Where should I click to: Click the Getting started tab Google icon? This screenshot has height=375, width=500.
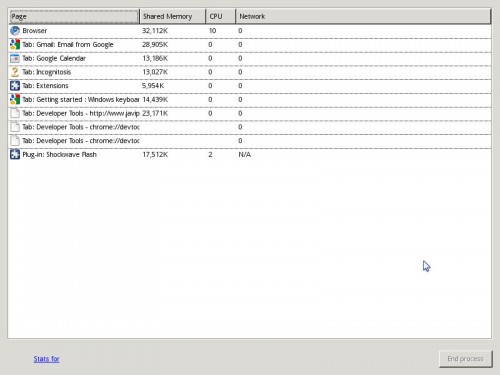pyautogui.click(x=15, y=99)
